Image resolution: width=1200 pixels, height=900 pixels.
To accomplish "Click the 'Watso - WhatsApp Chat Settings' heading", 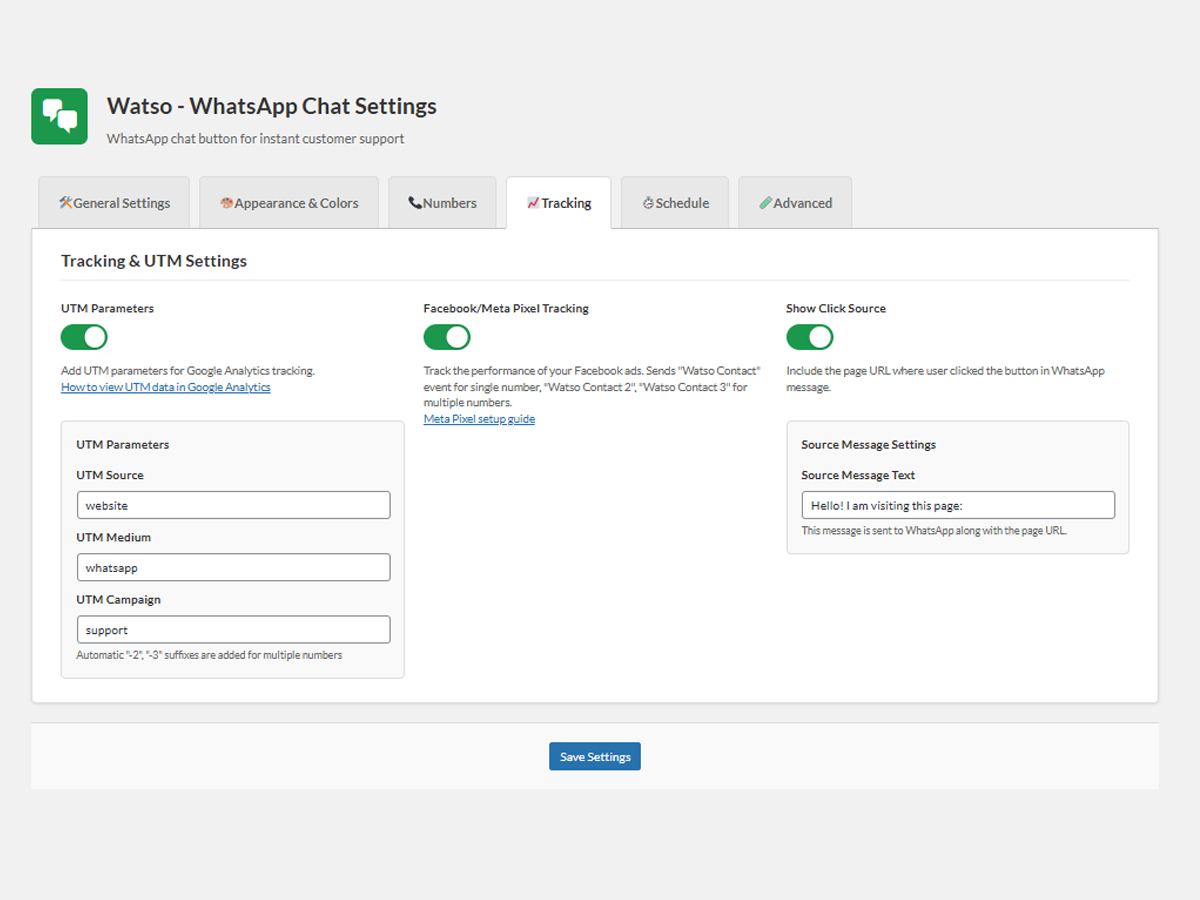I will click(x=272, y=106).
